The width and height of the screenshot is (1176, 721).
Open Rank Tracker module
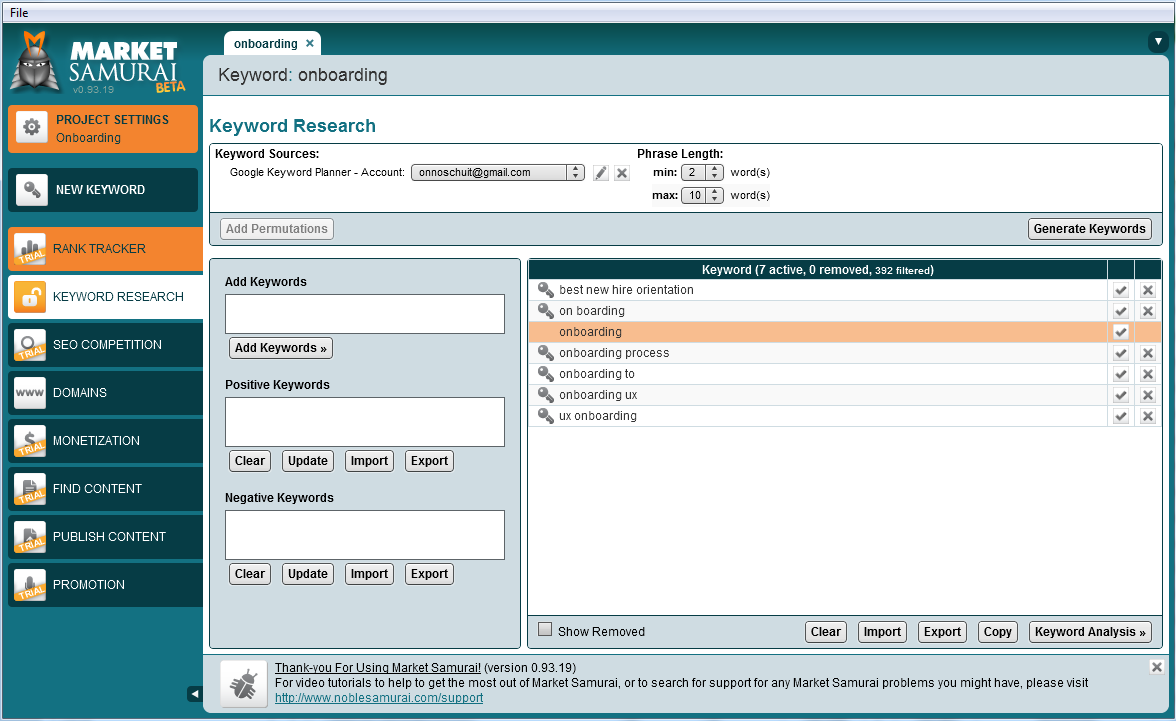coord(105,249)
